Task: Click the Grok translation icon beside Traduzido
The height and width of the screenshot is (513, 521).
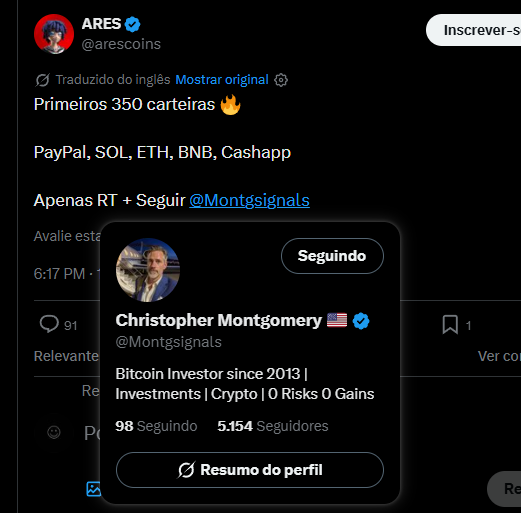Action: coord(42,80)
